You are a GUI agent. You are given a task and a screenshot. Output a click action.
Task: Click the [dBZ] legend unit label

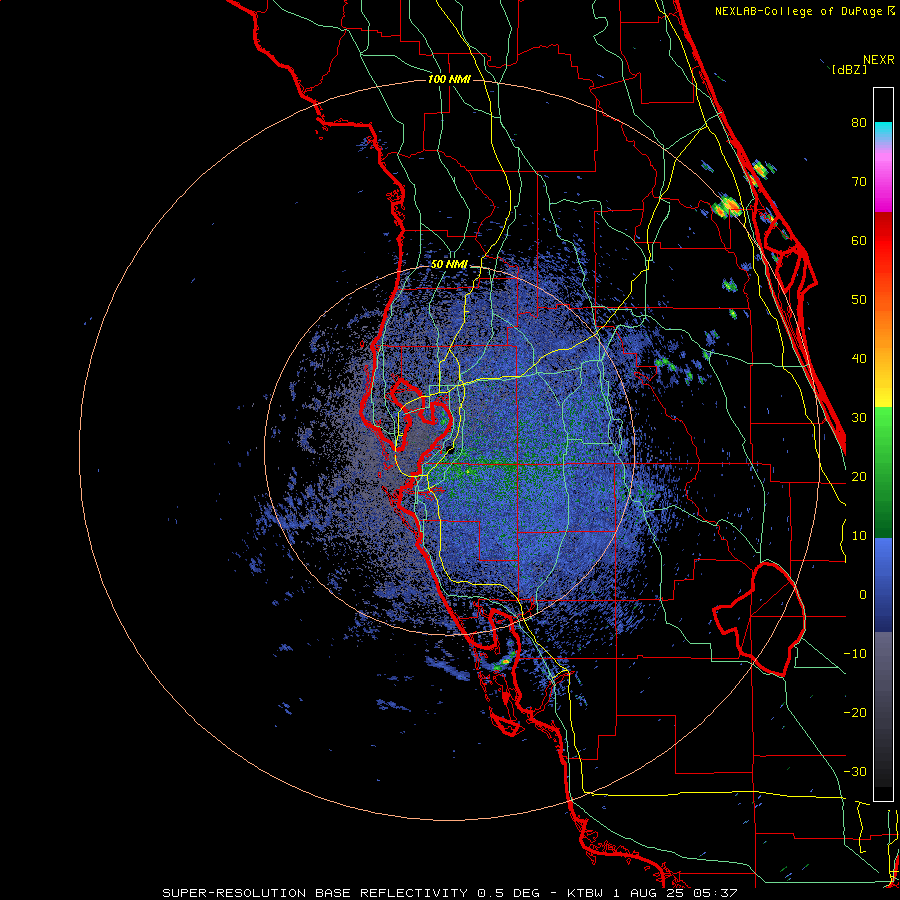(x=849, y=69)
